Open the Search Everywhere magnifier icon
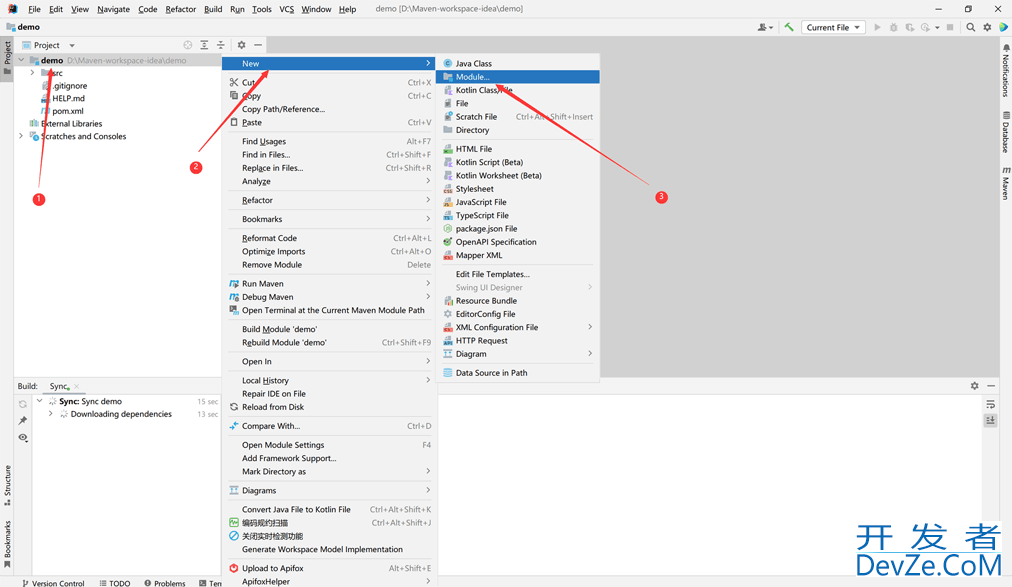The width and height of the screenshot is (1012, 587). click(x=970, y=27)
